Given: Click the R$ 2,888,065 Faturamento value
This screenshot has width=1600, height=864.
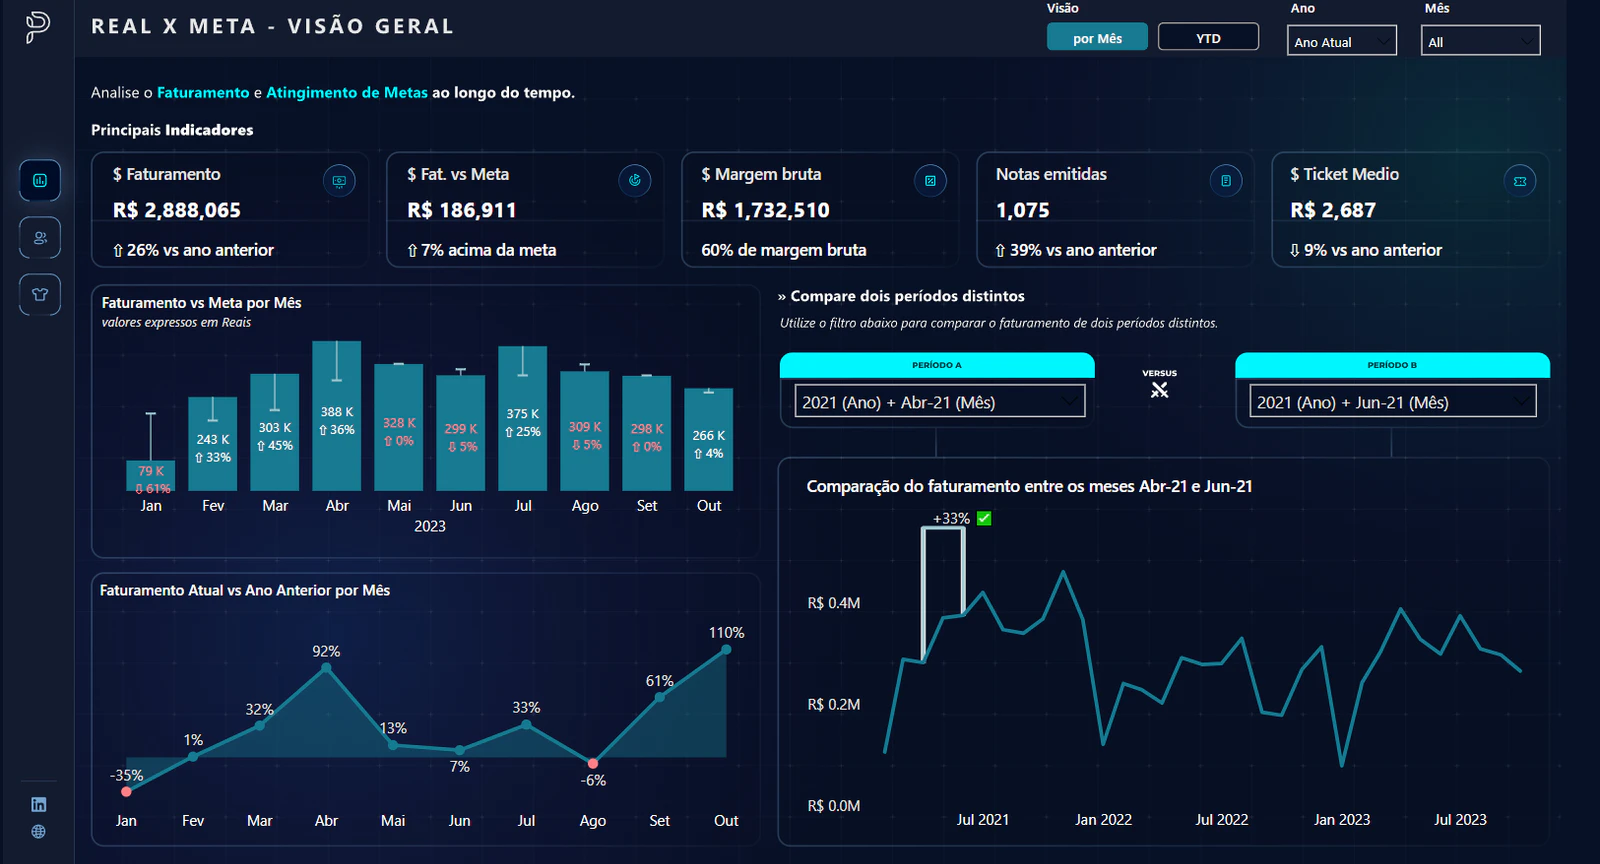Looking at the screenshot, I should click(x=177, y=210).
